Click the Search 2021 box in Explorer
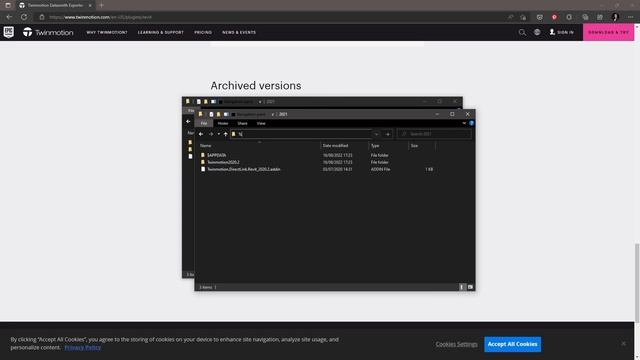Screen dimensions: 640x360 [x=434, y=134]
